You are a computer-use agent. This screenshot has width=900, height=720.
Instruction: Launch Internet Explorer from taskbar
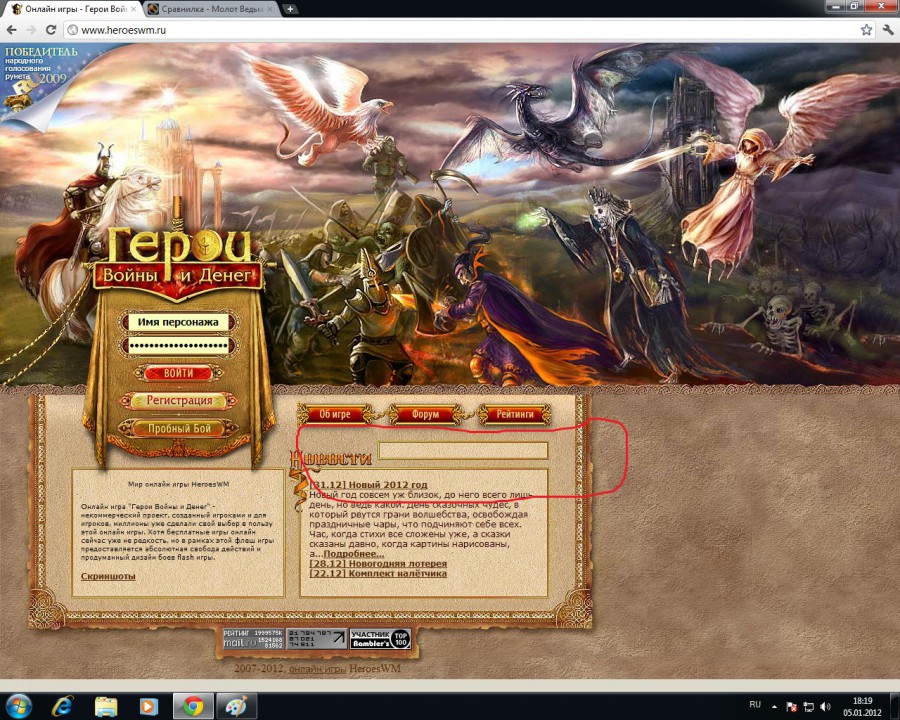click(61, 706)
